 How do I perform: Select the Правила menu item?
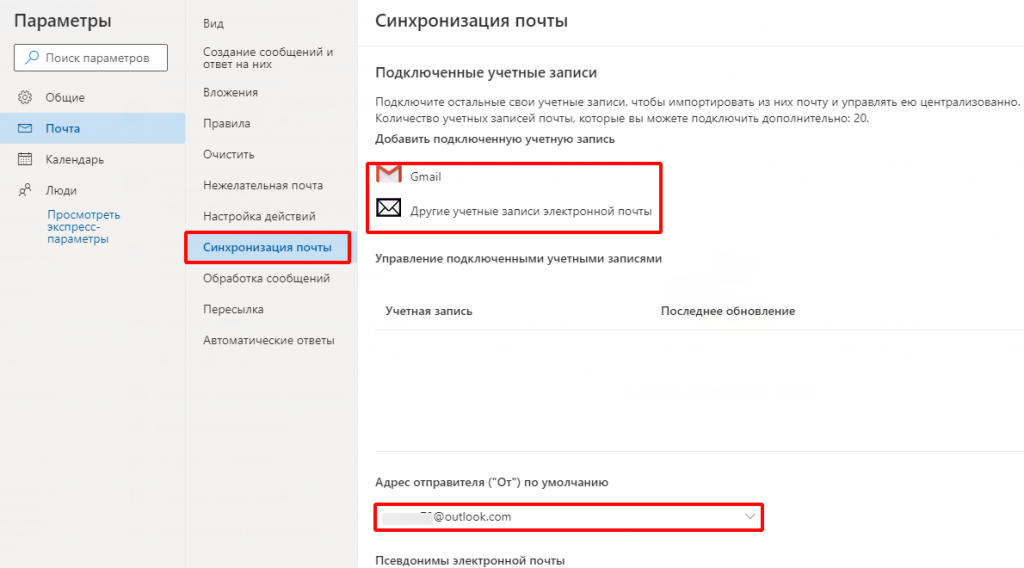point(227,123)
